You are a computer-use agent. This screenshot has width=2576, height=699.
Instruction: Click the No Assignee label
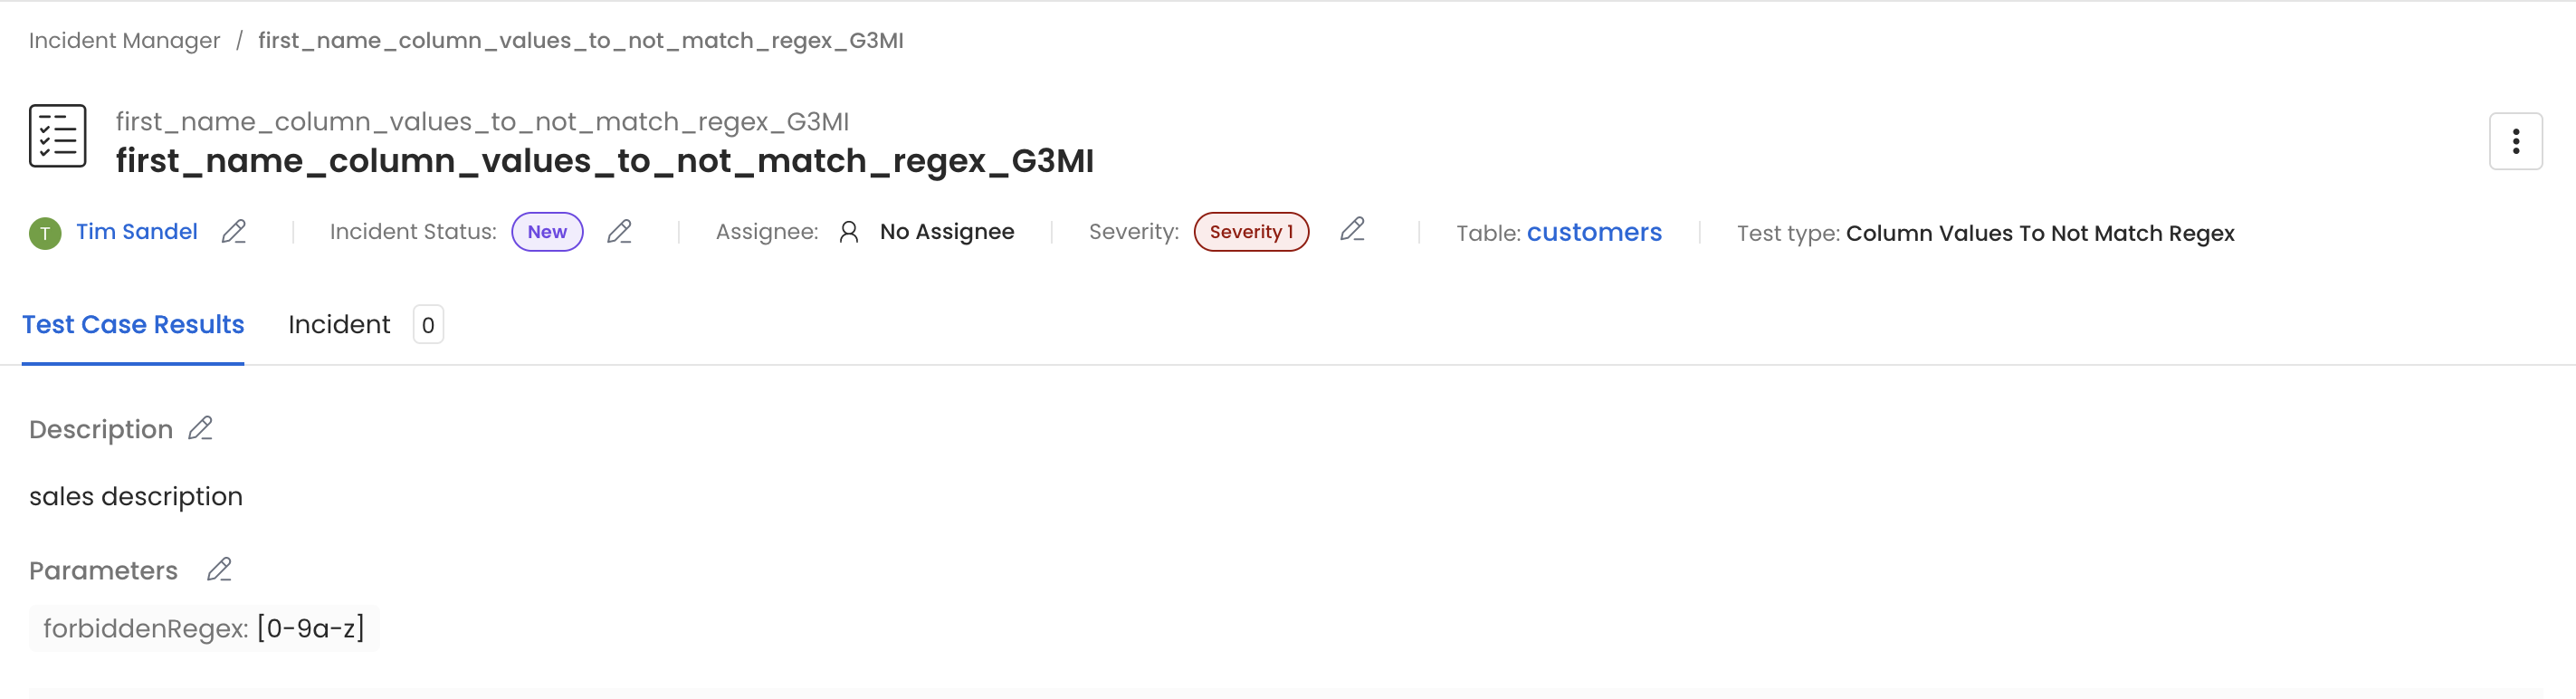pyautogui.click(x=946, y=232)
